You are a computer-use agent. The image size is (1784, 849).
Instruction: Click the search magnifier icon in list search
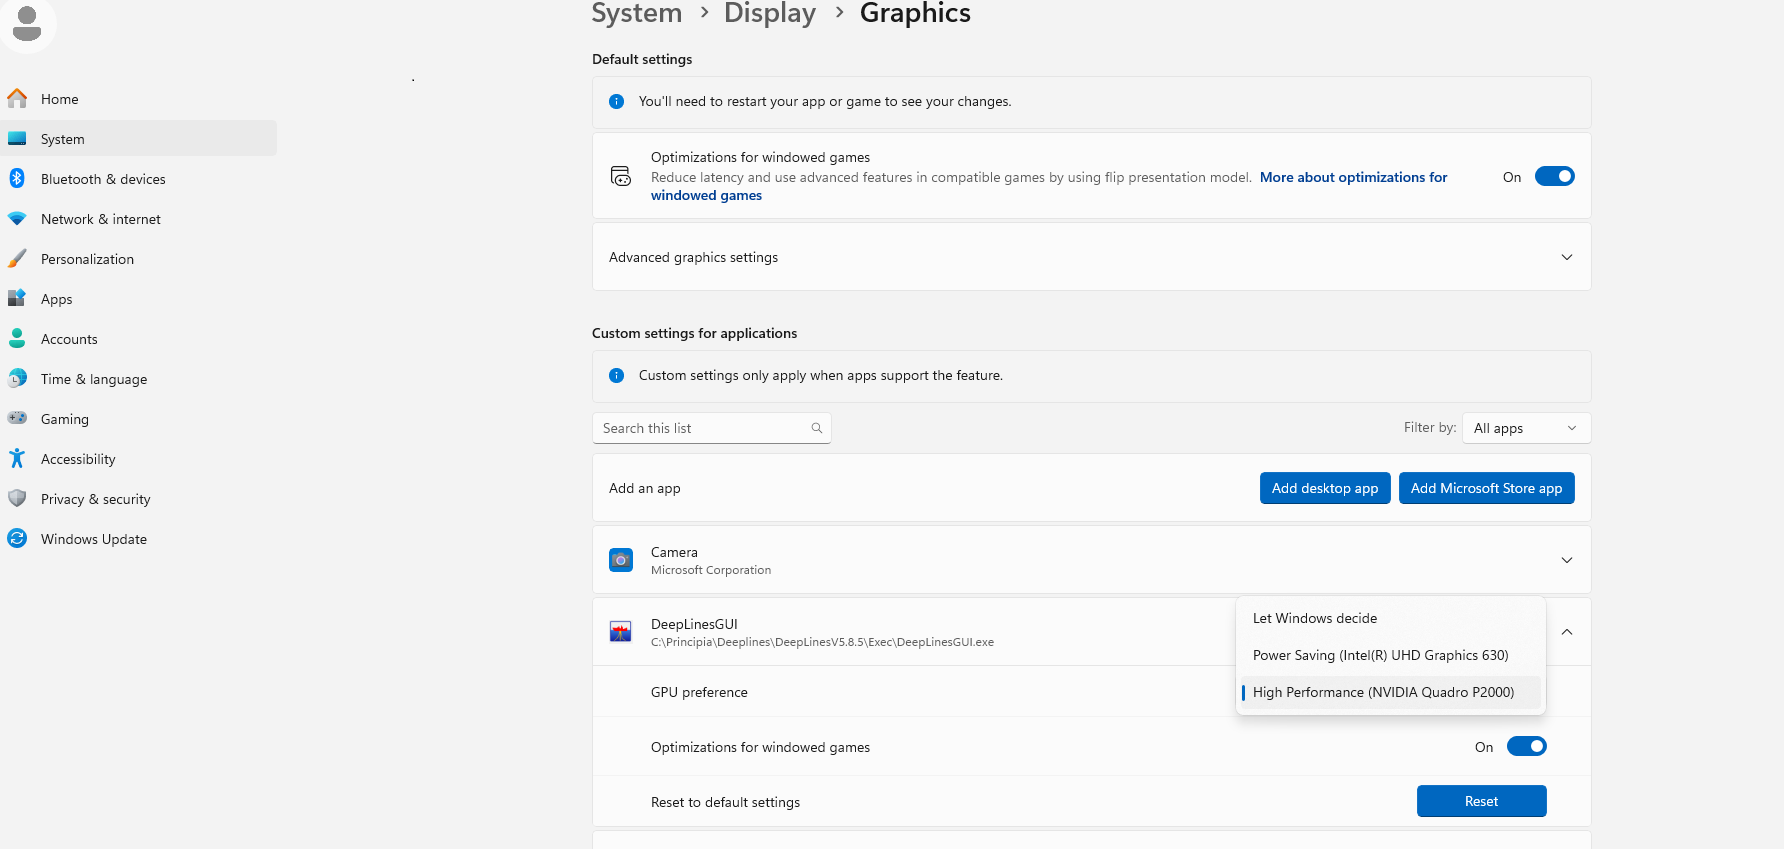click(817, 428)
